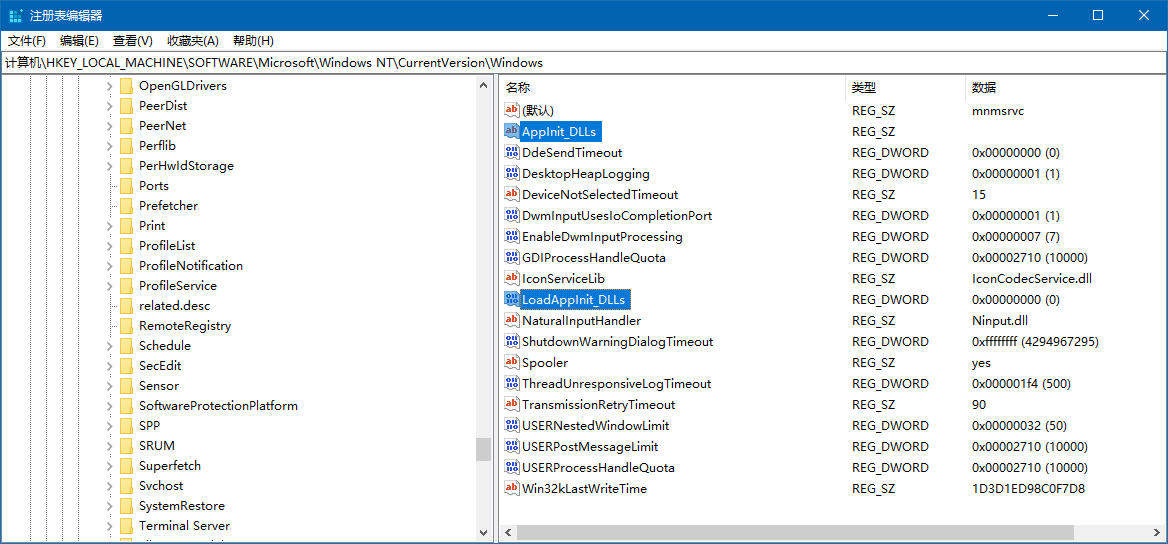Click tree pane scroll up arrow
Screen dimensions: 1168x544
tap(483, 86)
